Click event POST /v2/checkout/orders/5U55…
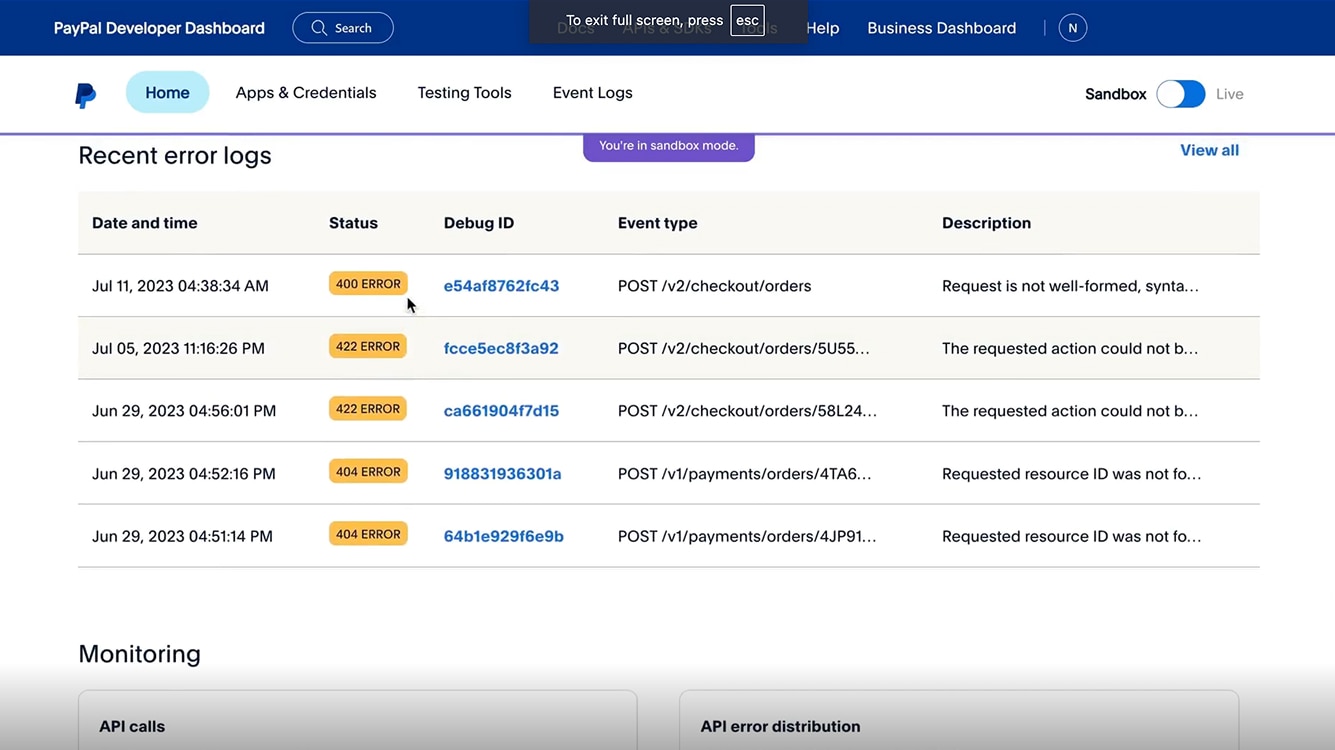The height and width of the screenshot is (750, 1335). point(743,348)
